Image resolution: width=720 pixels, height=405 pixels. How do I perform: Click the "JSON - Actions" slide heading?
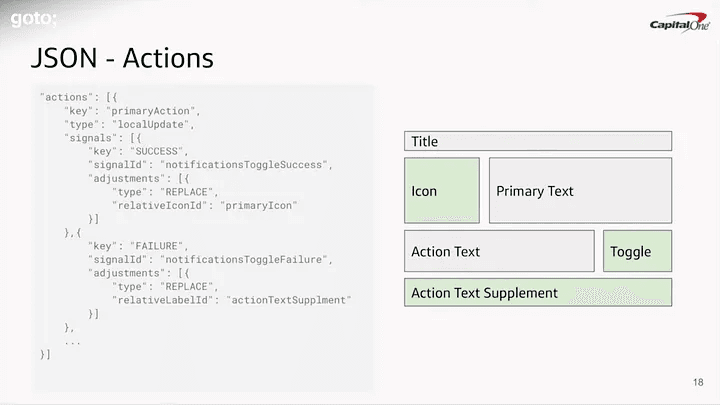coord(122,58)
